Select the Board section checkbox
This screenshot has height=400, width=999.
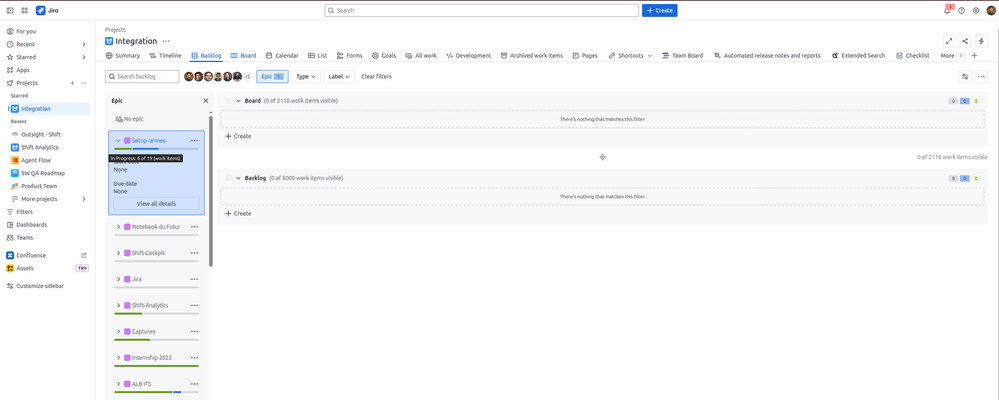tap(229, 101)
